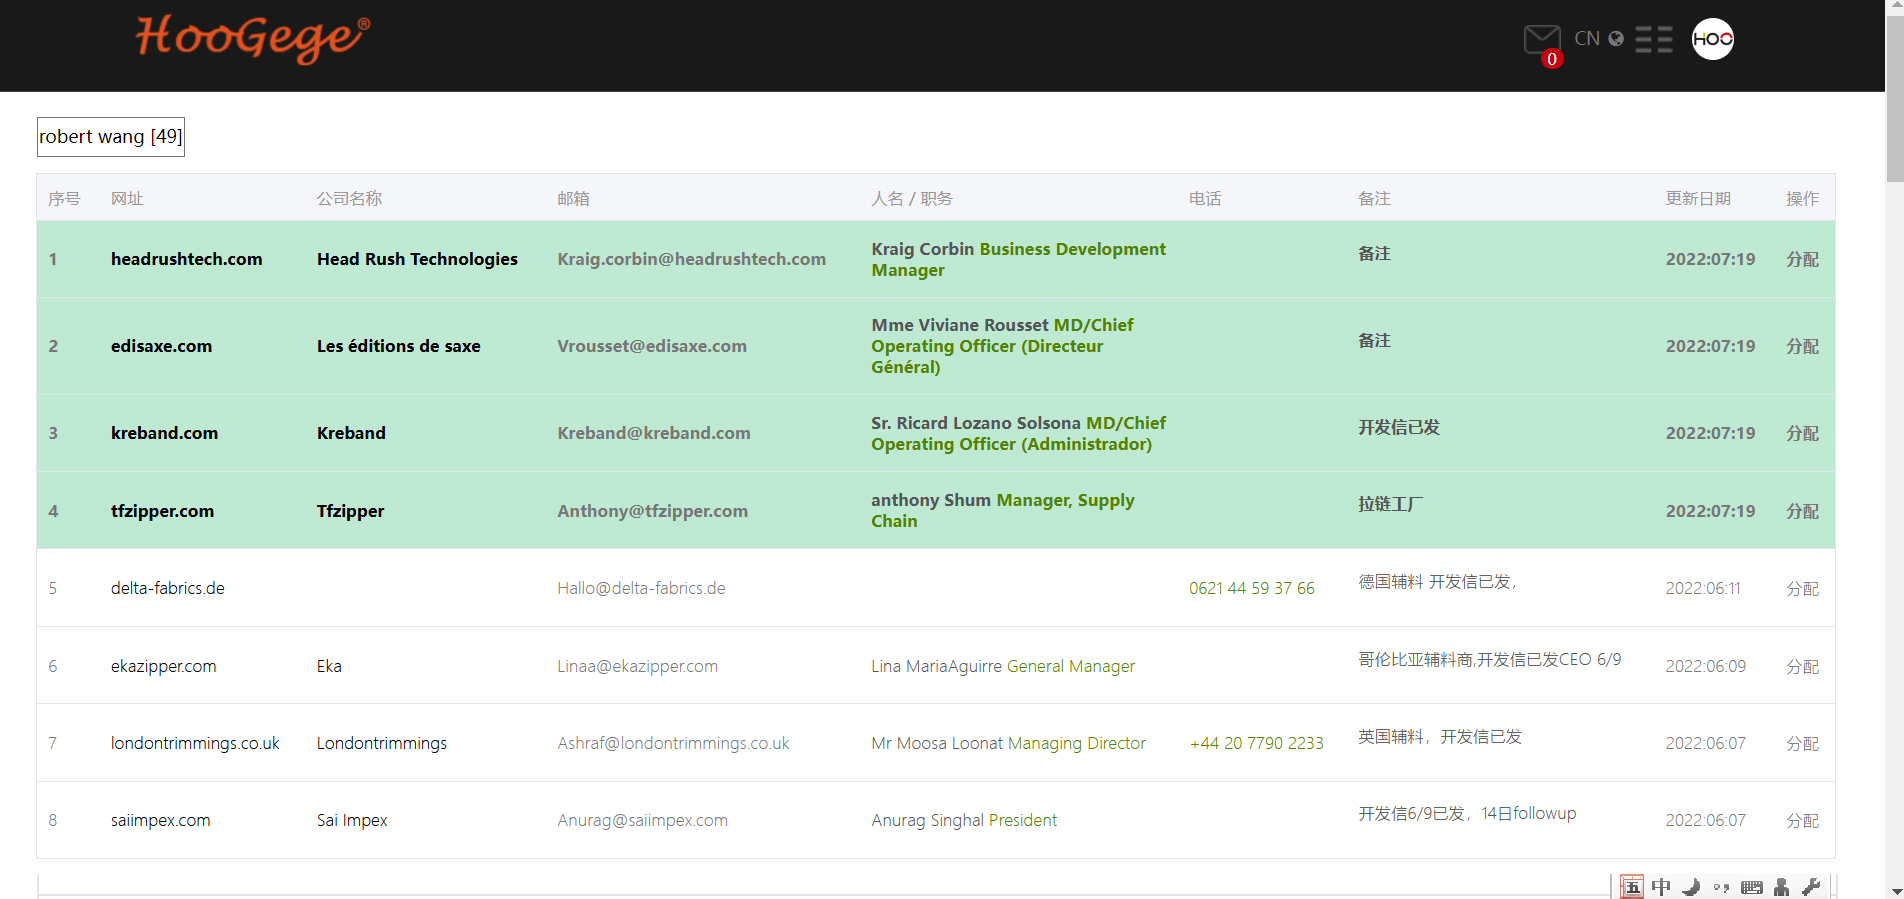Click the 邮箱 column header
This screenshot has width=1904, height=899.
click(x=573, y=198)
